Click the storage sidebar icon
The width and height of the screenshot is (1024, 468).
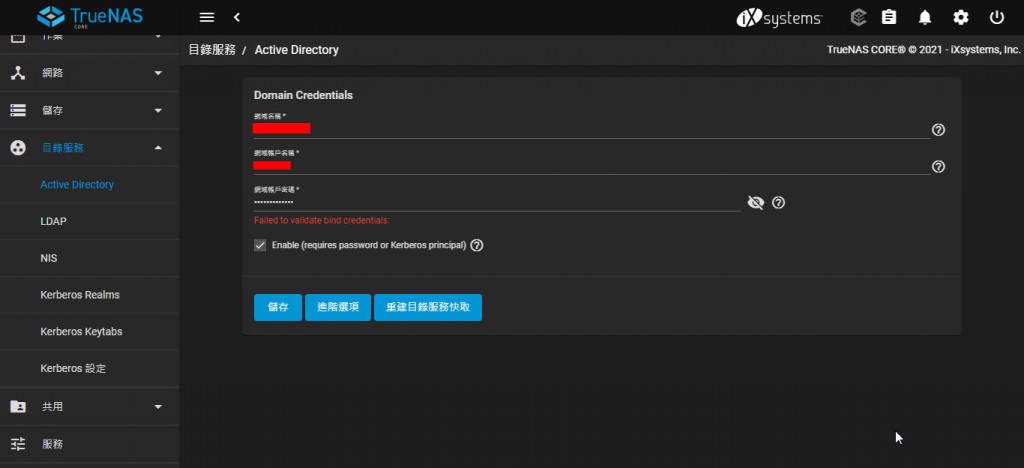tap(18, 110)
